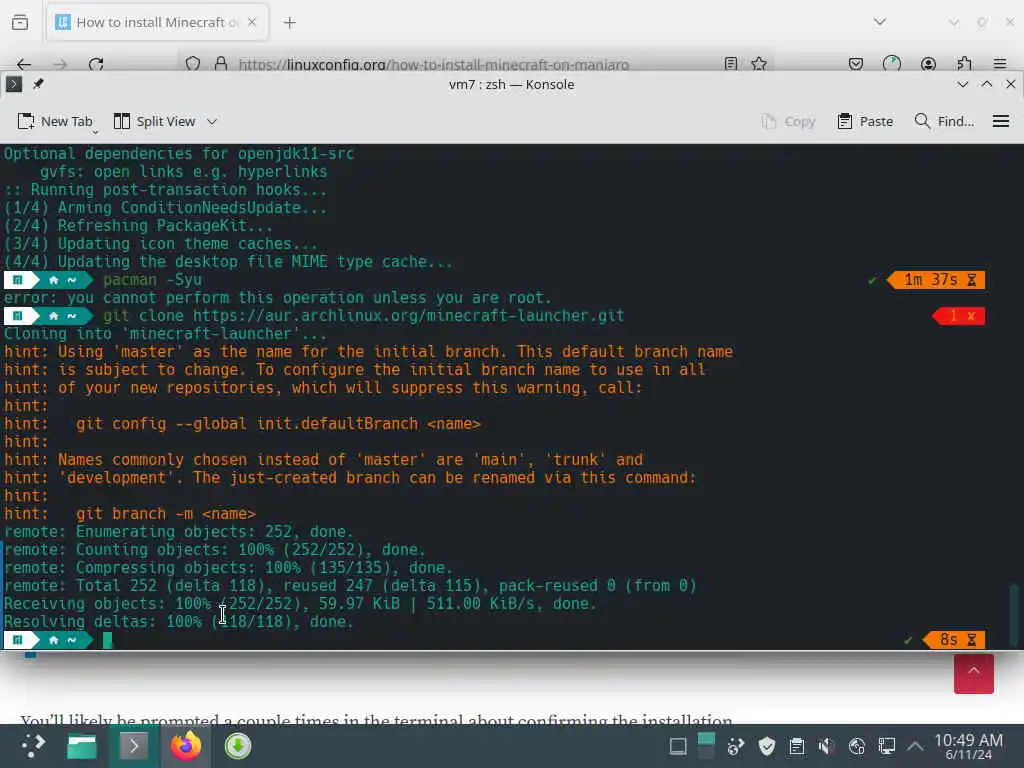Reload the Firefox page
Viewport: 1024px width, 768px height.
(x=96, y=64)
